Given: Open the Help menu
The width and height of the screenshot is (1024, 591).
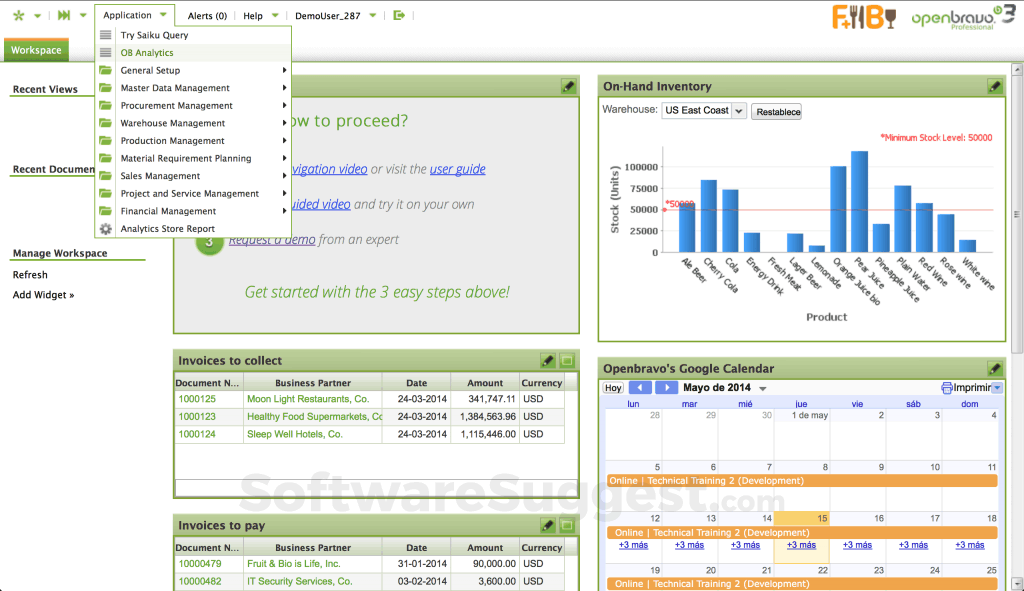Looking at the screenshot, I should tap(253, 15).
